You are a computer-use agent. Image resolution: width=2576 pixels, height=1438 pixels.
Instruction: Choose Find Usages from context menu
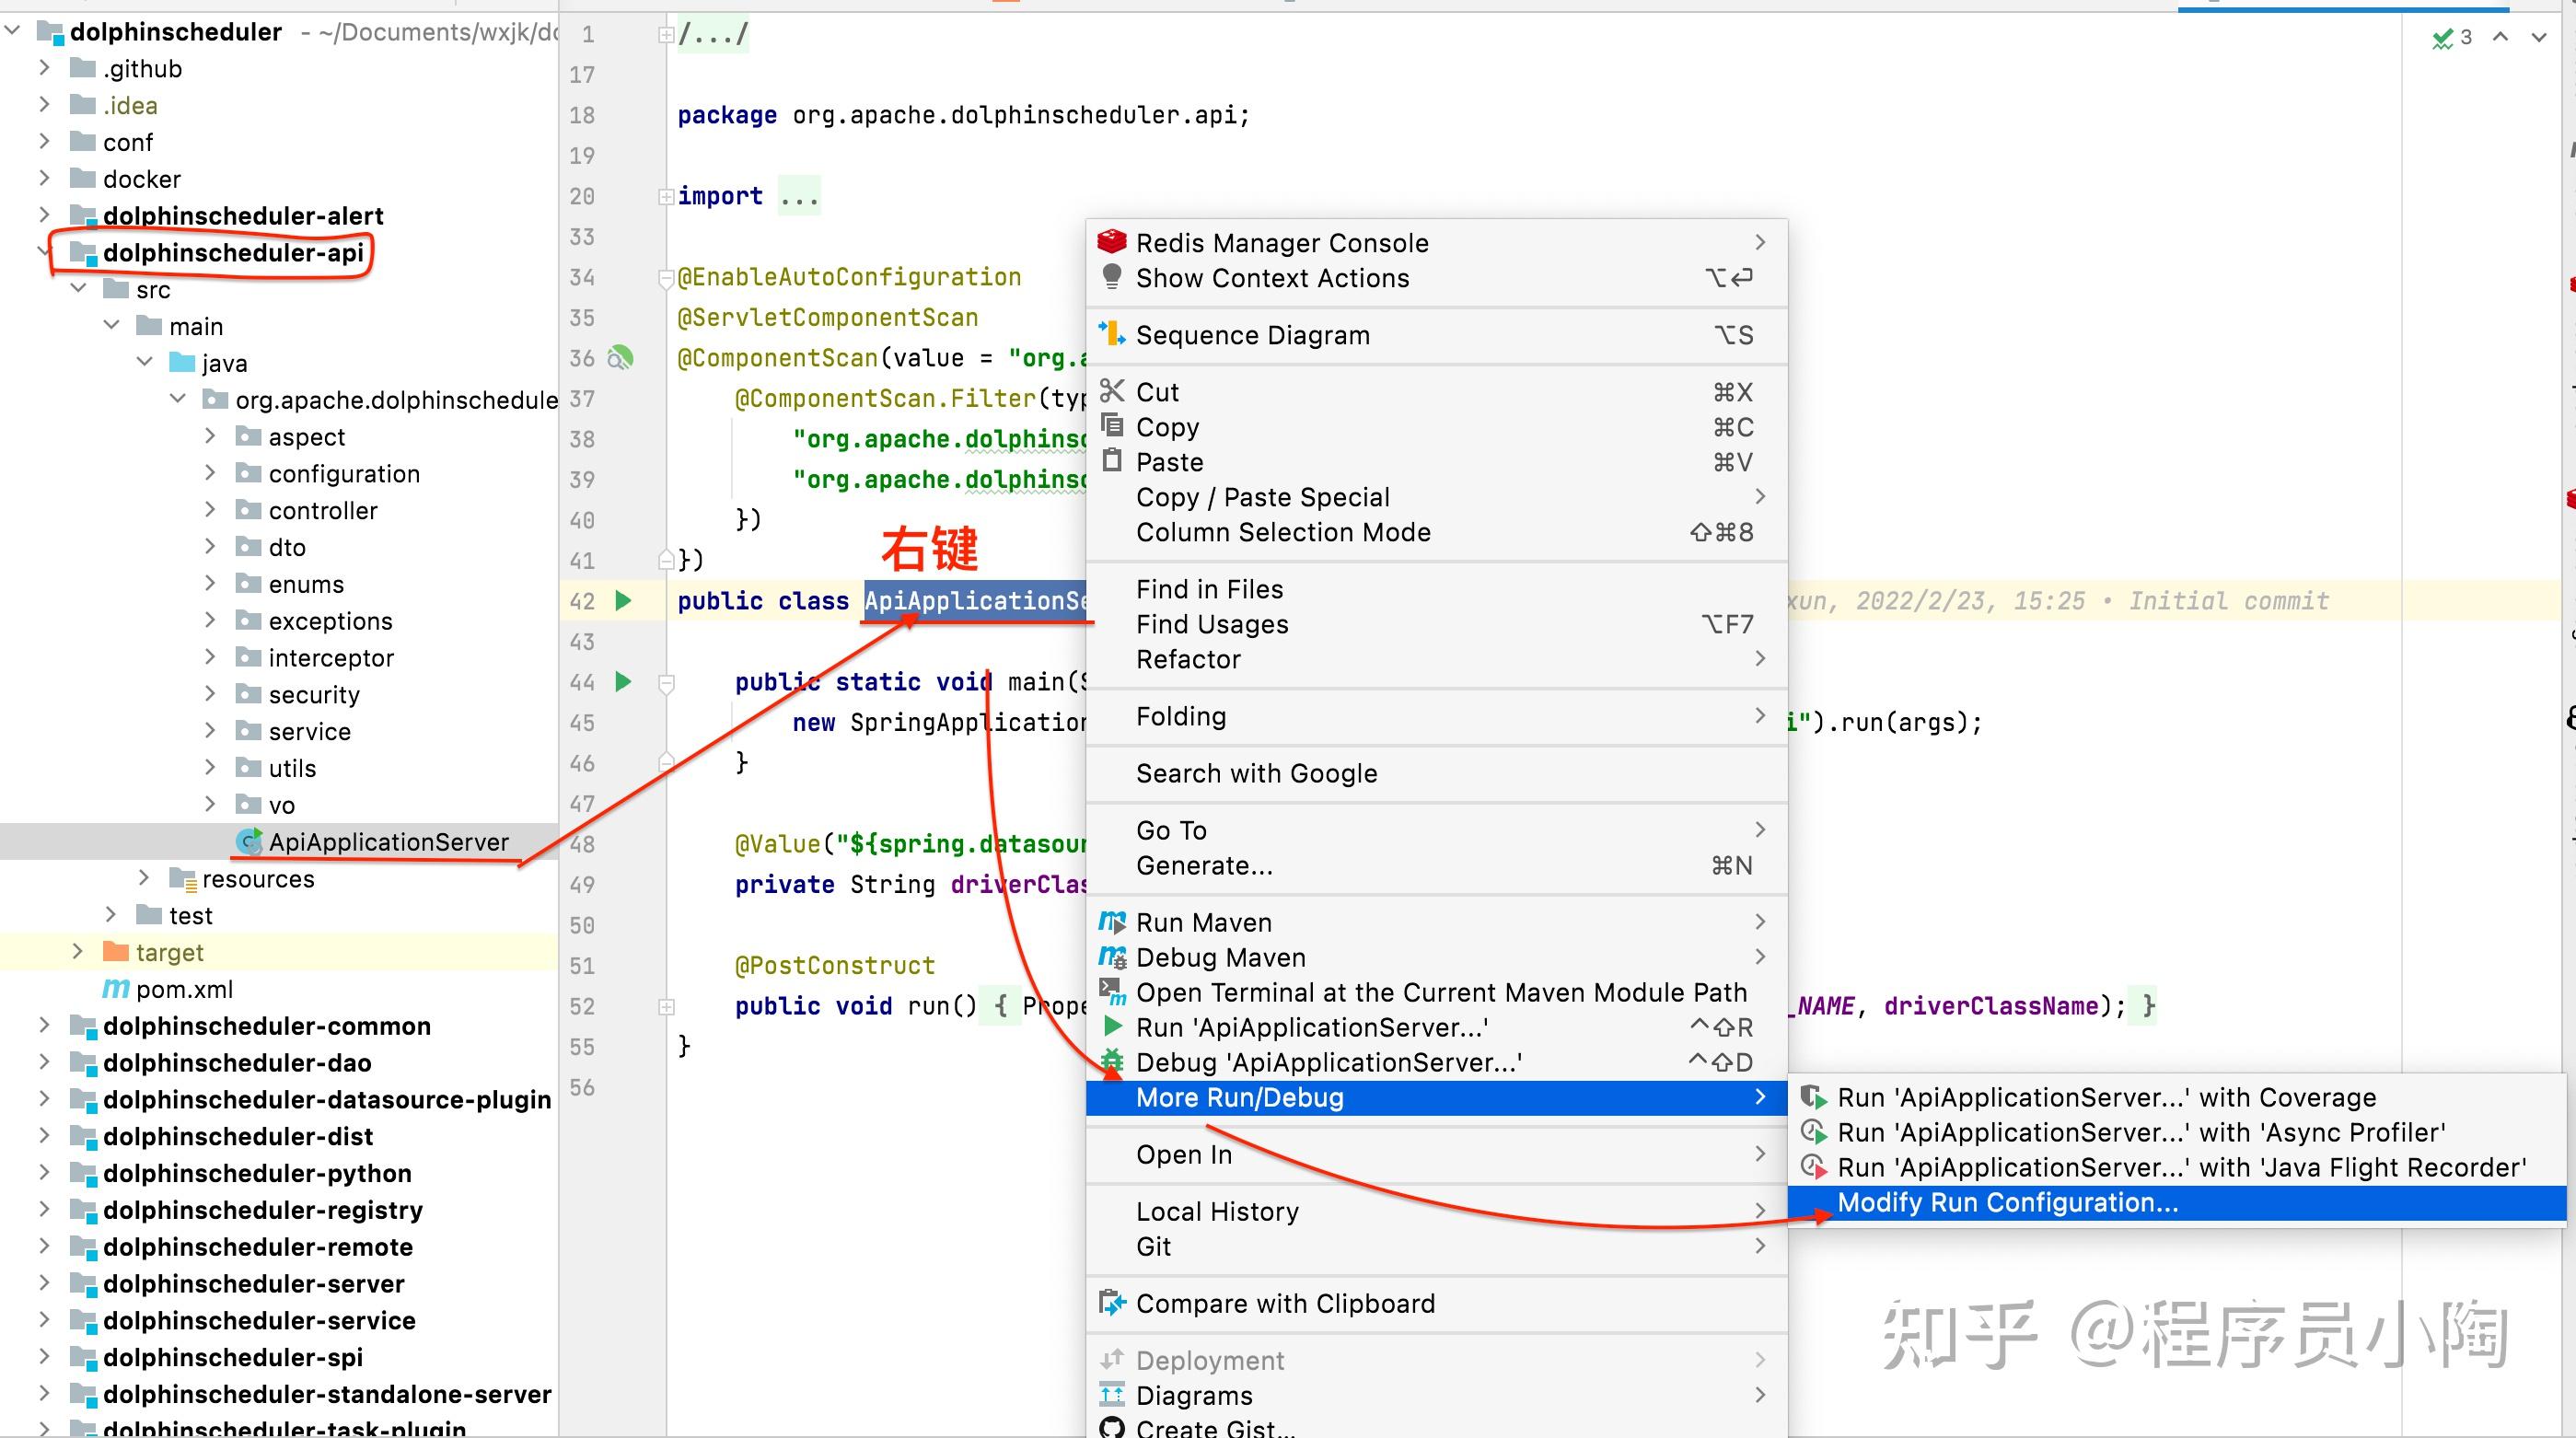(x=1436, y=624)
